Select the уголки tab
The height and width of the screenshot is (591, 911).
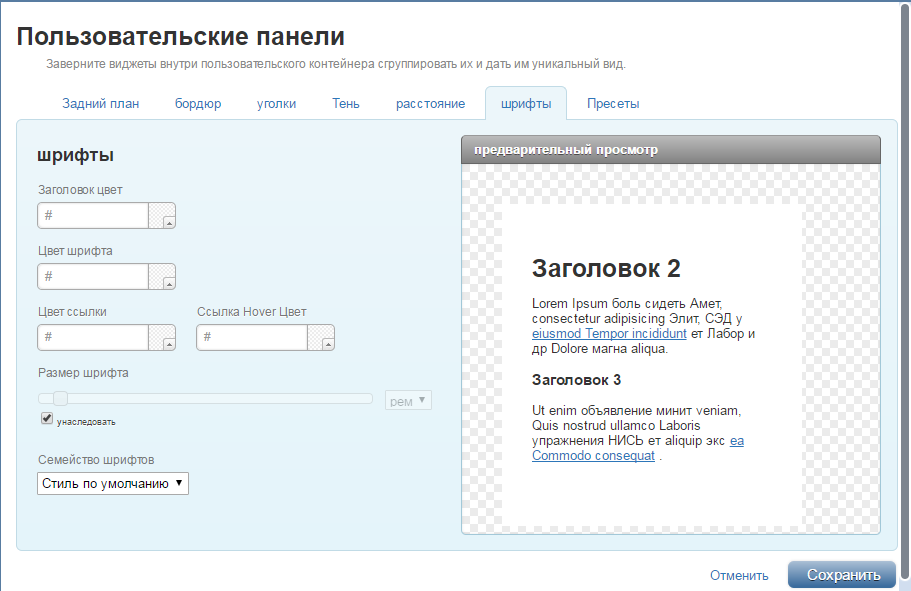(276, 104)
